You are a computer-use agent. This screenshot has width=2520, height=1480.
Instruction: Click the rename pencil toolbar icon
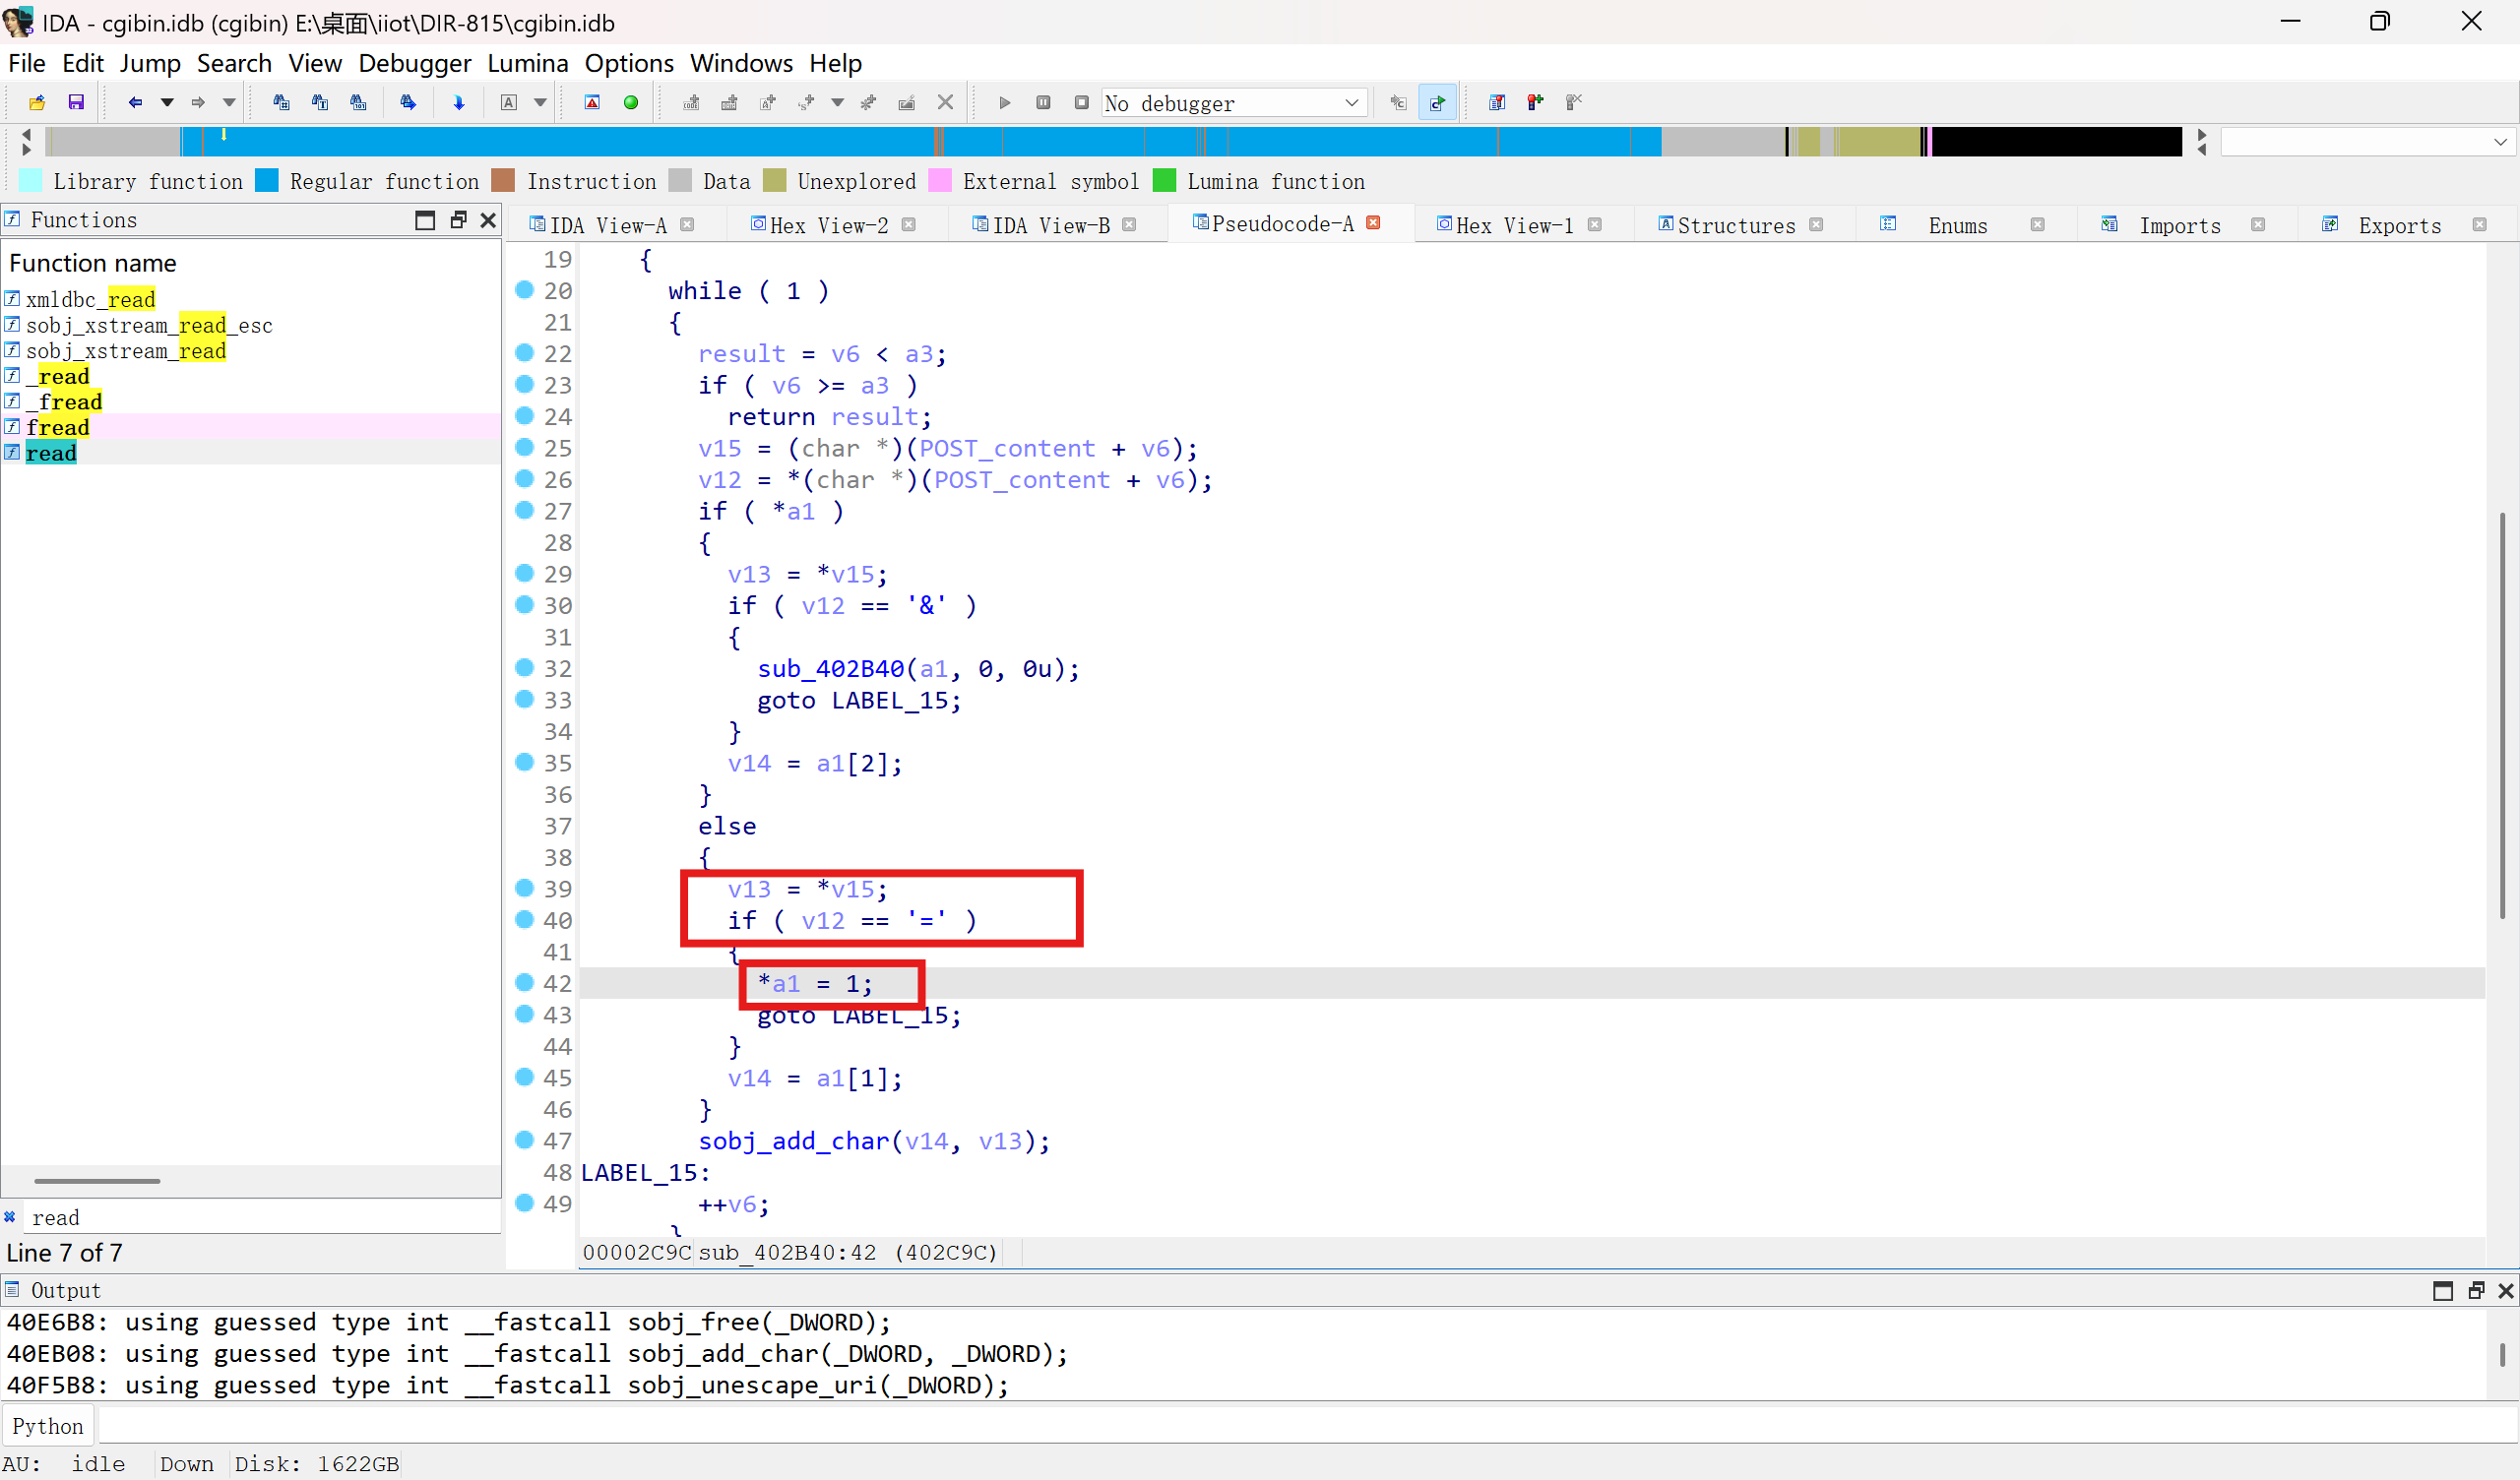pyautogui.click(x=907, y=102)
